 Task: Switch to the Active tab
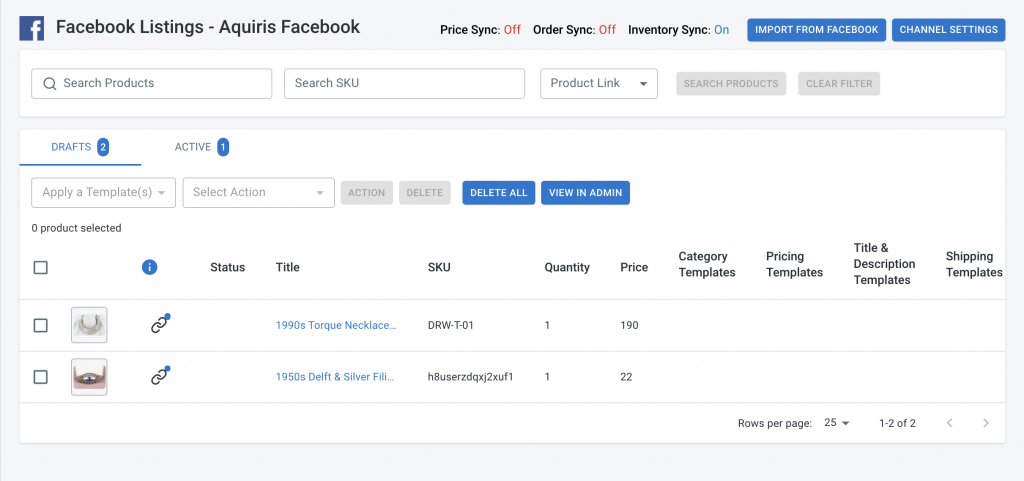point(201,147)
